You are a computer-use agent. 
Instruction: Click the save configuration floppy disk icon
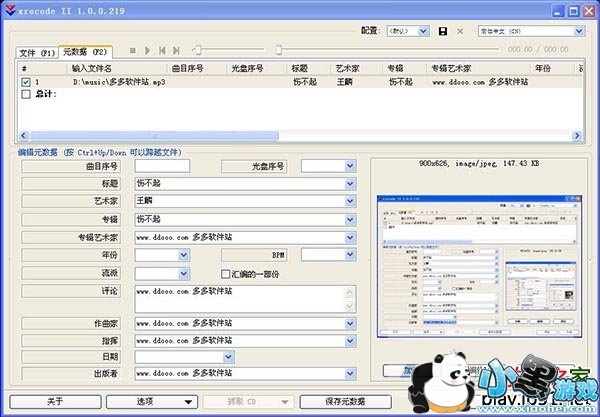point(443,31)
